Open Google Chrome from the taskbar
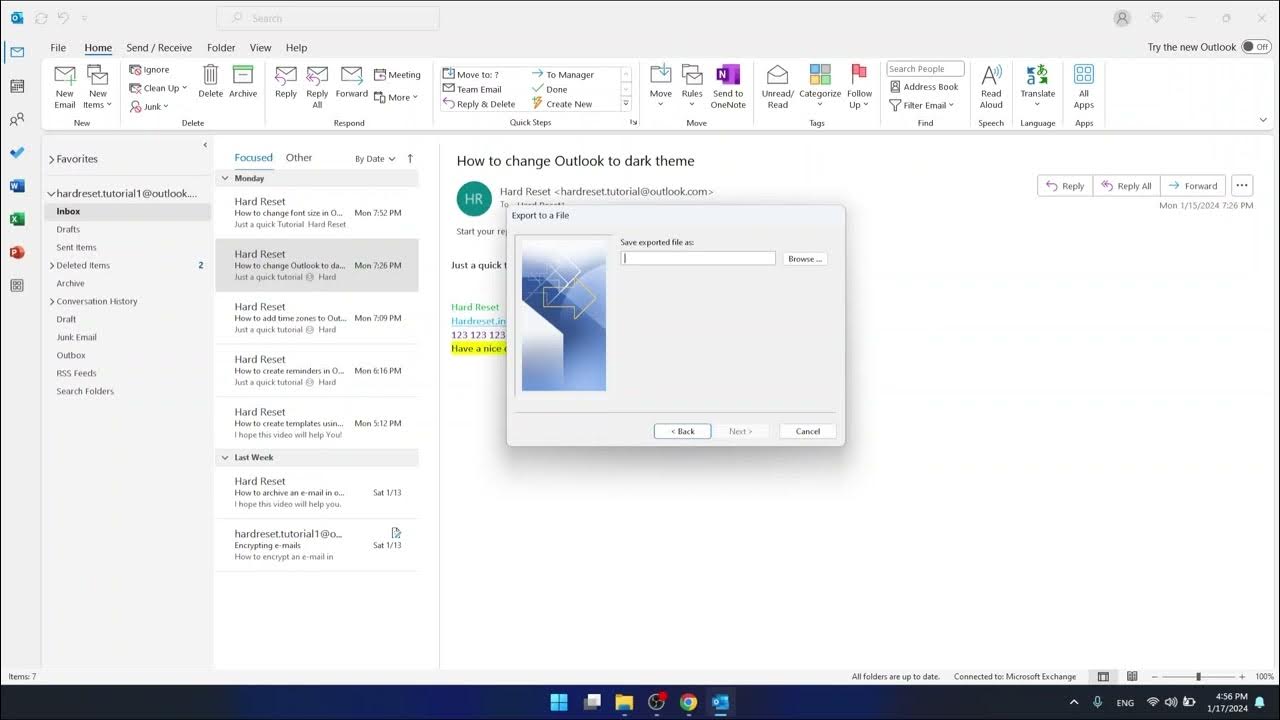 688,703
